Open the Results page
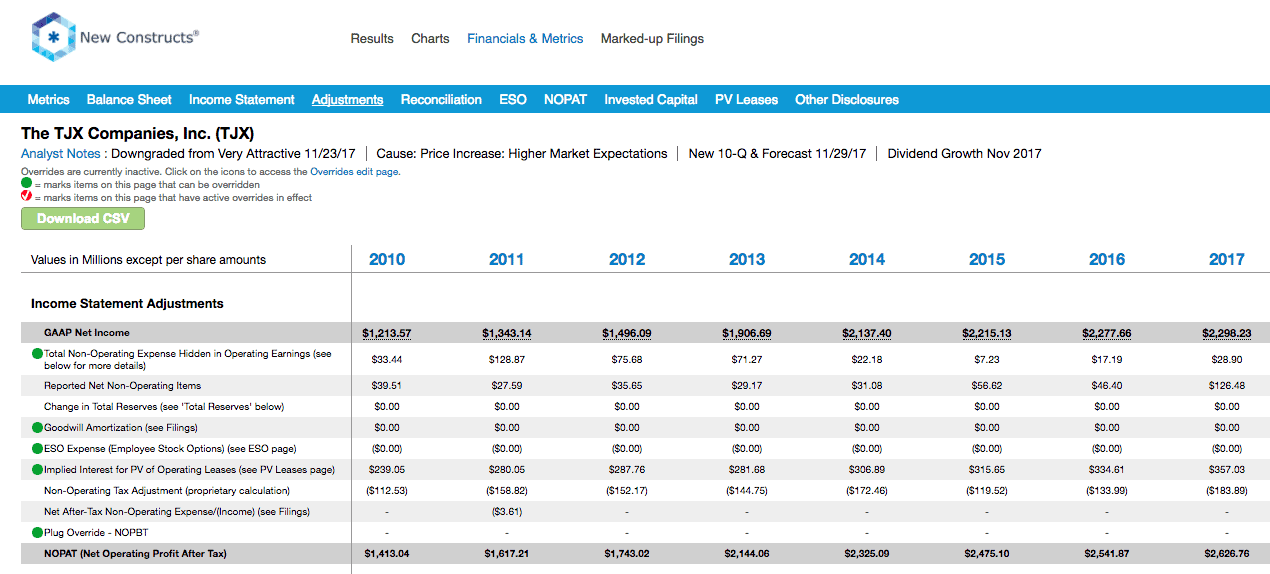Screen dimensions: 1270x574 tap(372, 38)
